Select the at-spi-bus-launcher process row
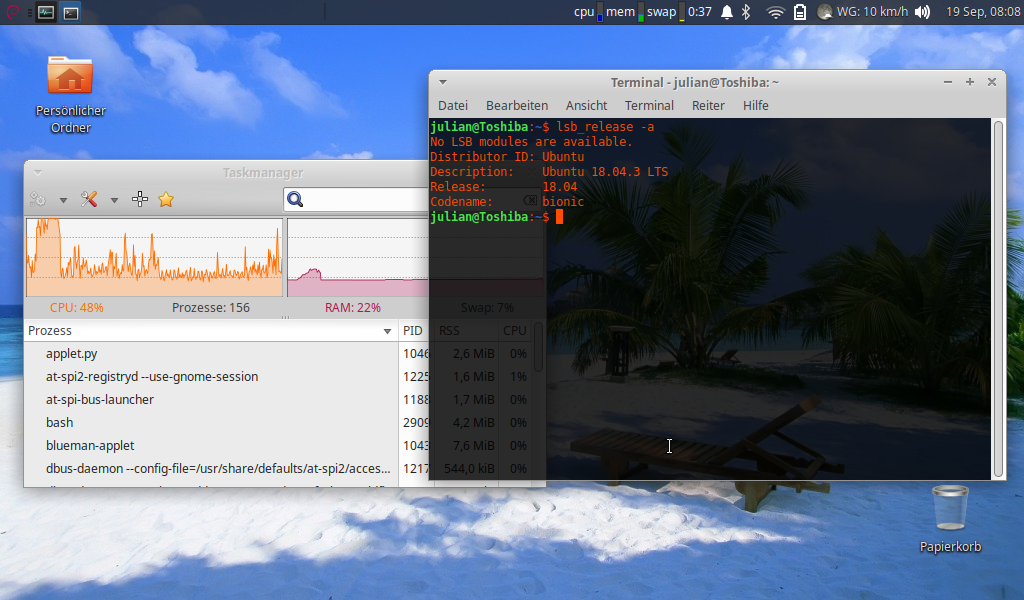This screenshot has height=600, width=1024. tap(278, 399)
